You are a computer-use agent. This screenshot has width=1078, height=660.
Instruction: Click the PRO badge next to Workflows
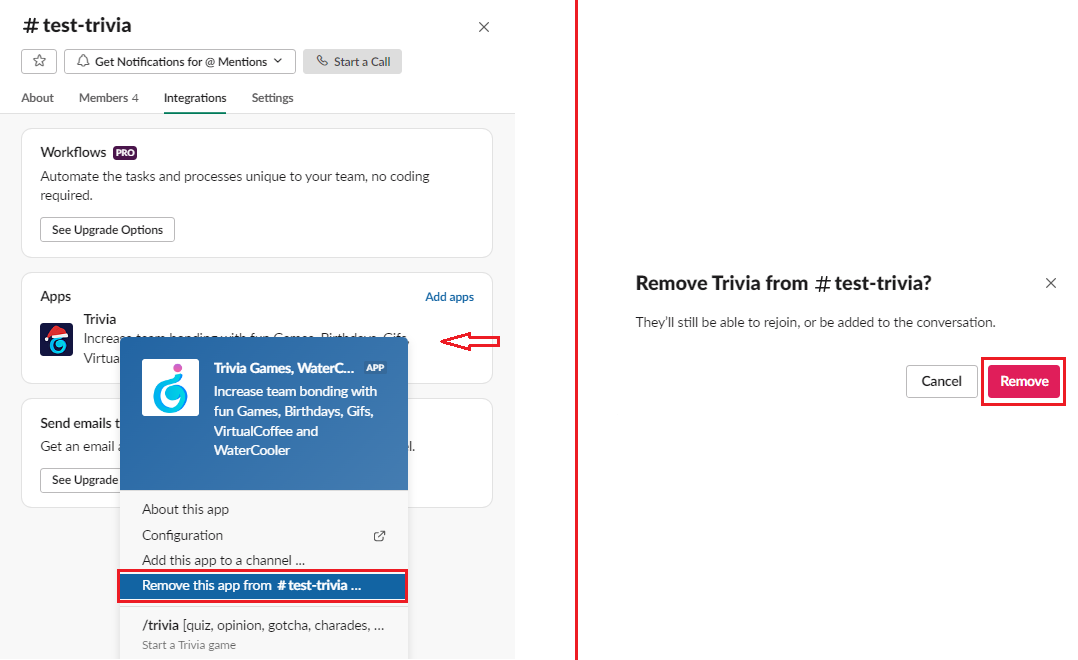tap(125, 153)
